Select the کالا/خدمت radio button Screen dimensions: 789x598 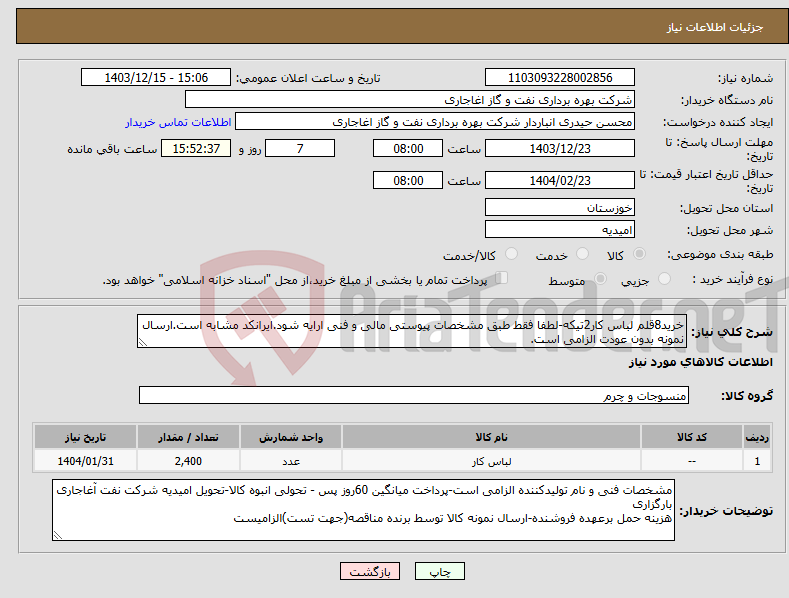(511, 254)
